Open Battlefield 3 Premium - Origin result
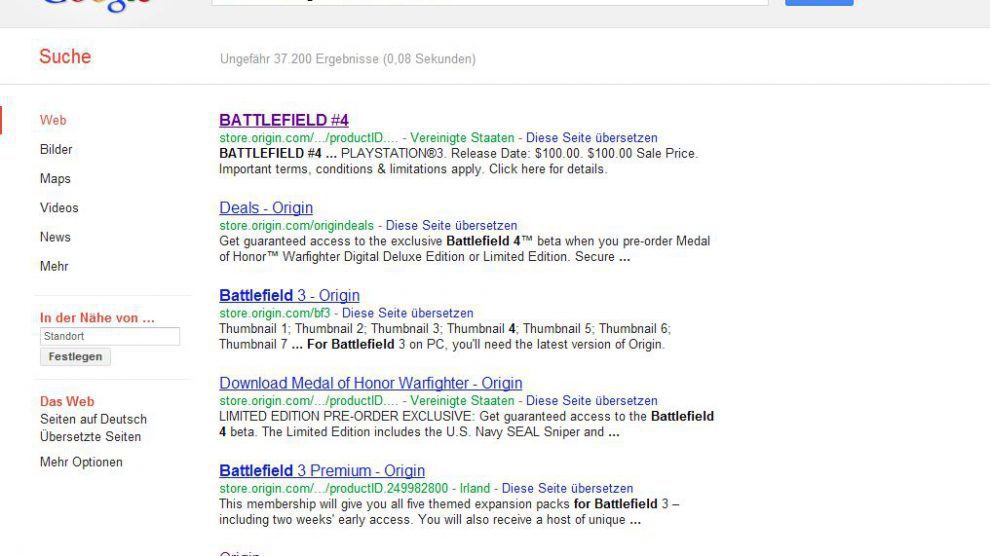990x556 pixels. pos(322,471)
